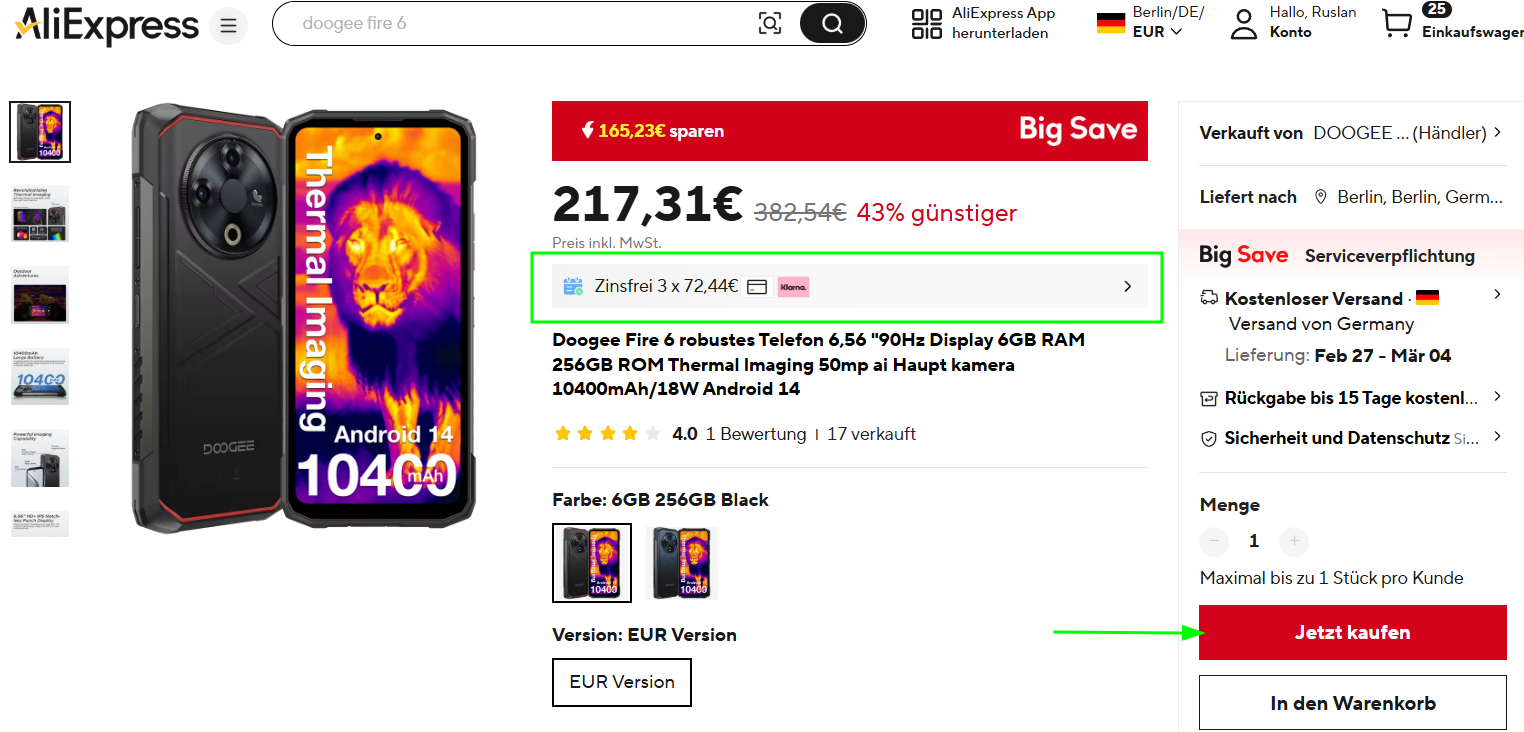Select the second color variant thumbnail
The image size is (1524, 732).
682,563
